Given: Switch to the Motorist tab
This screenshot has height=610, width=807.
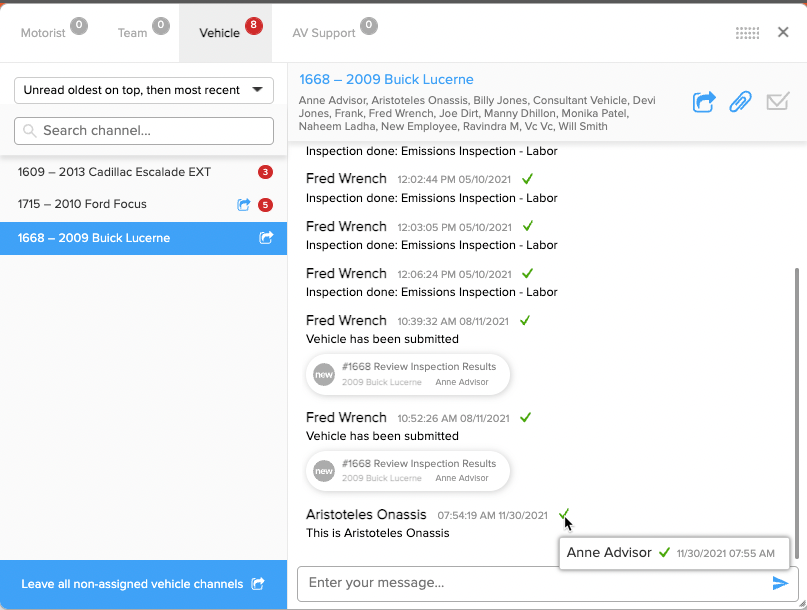Looking at the screenshot, I should point(43,33).
